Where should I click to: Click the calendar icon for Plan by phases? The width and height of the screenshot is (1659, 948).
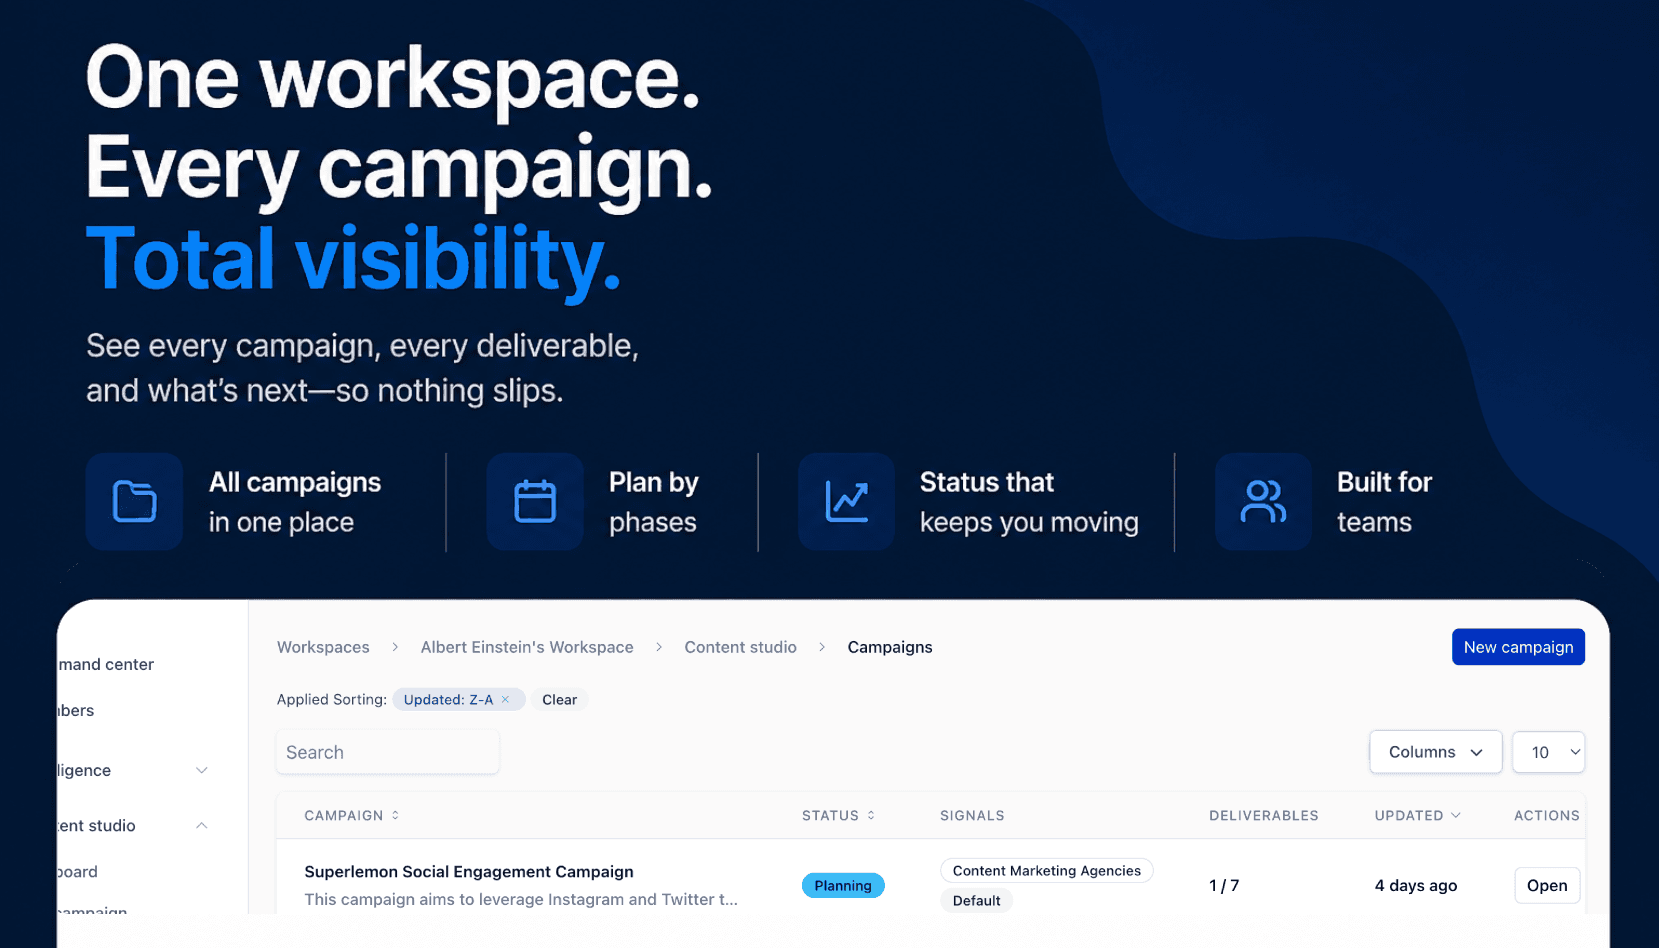[x=535, y=501]
